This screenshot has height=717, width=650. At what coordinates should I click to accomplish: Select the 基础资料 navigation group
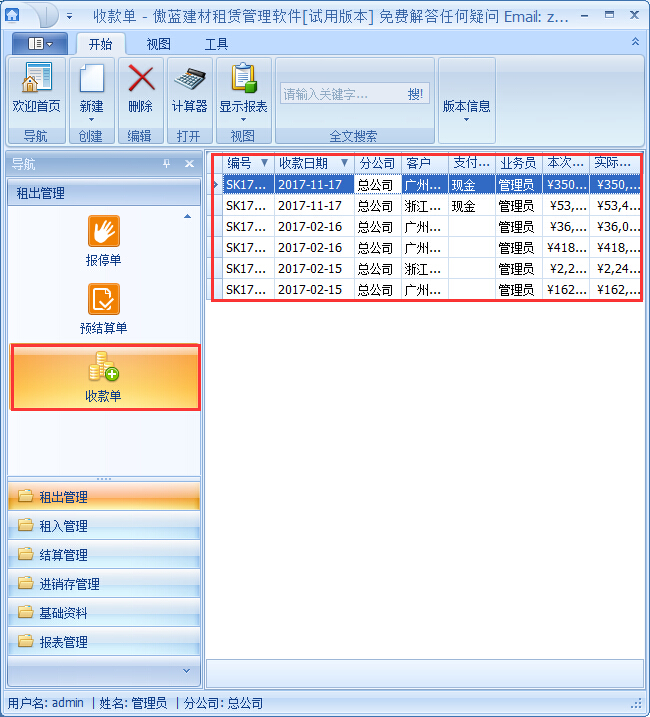click(104, 613)
